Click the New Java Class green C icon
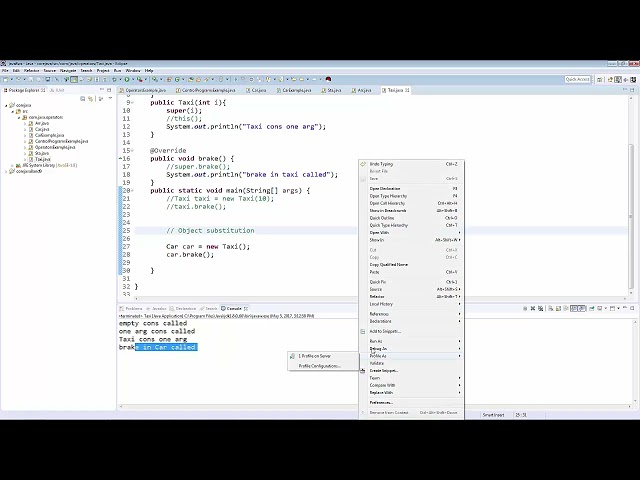Screen dimensions: 640x480 pos(177,79)
